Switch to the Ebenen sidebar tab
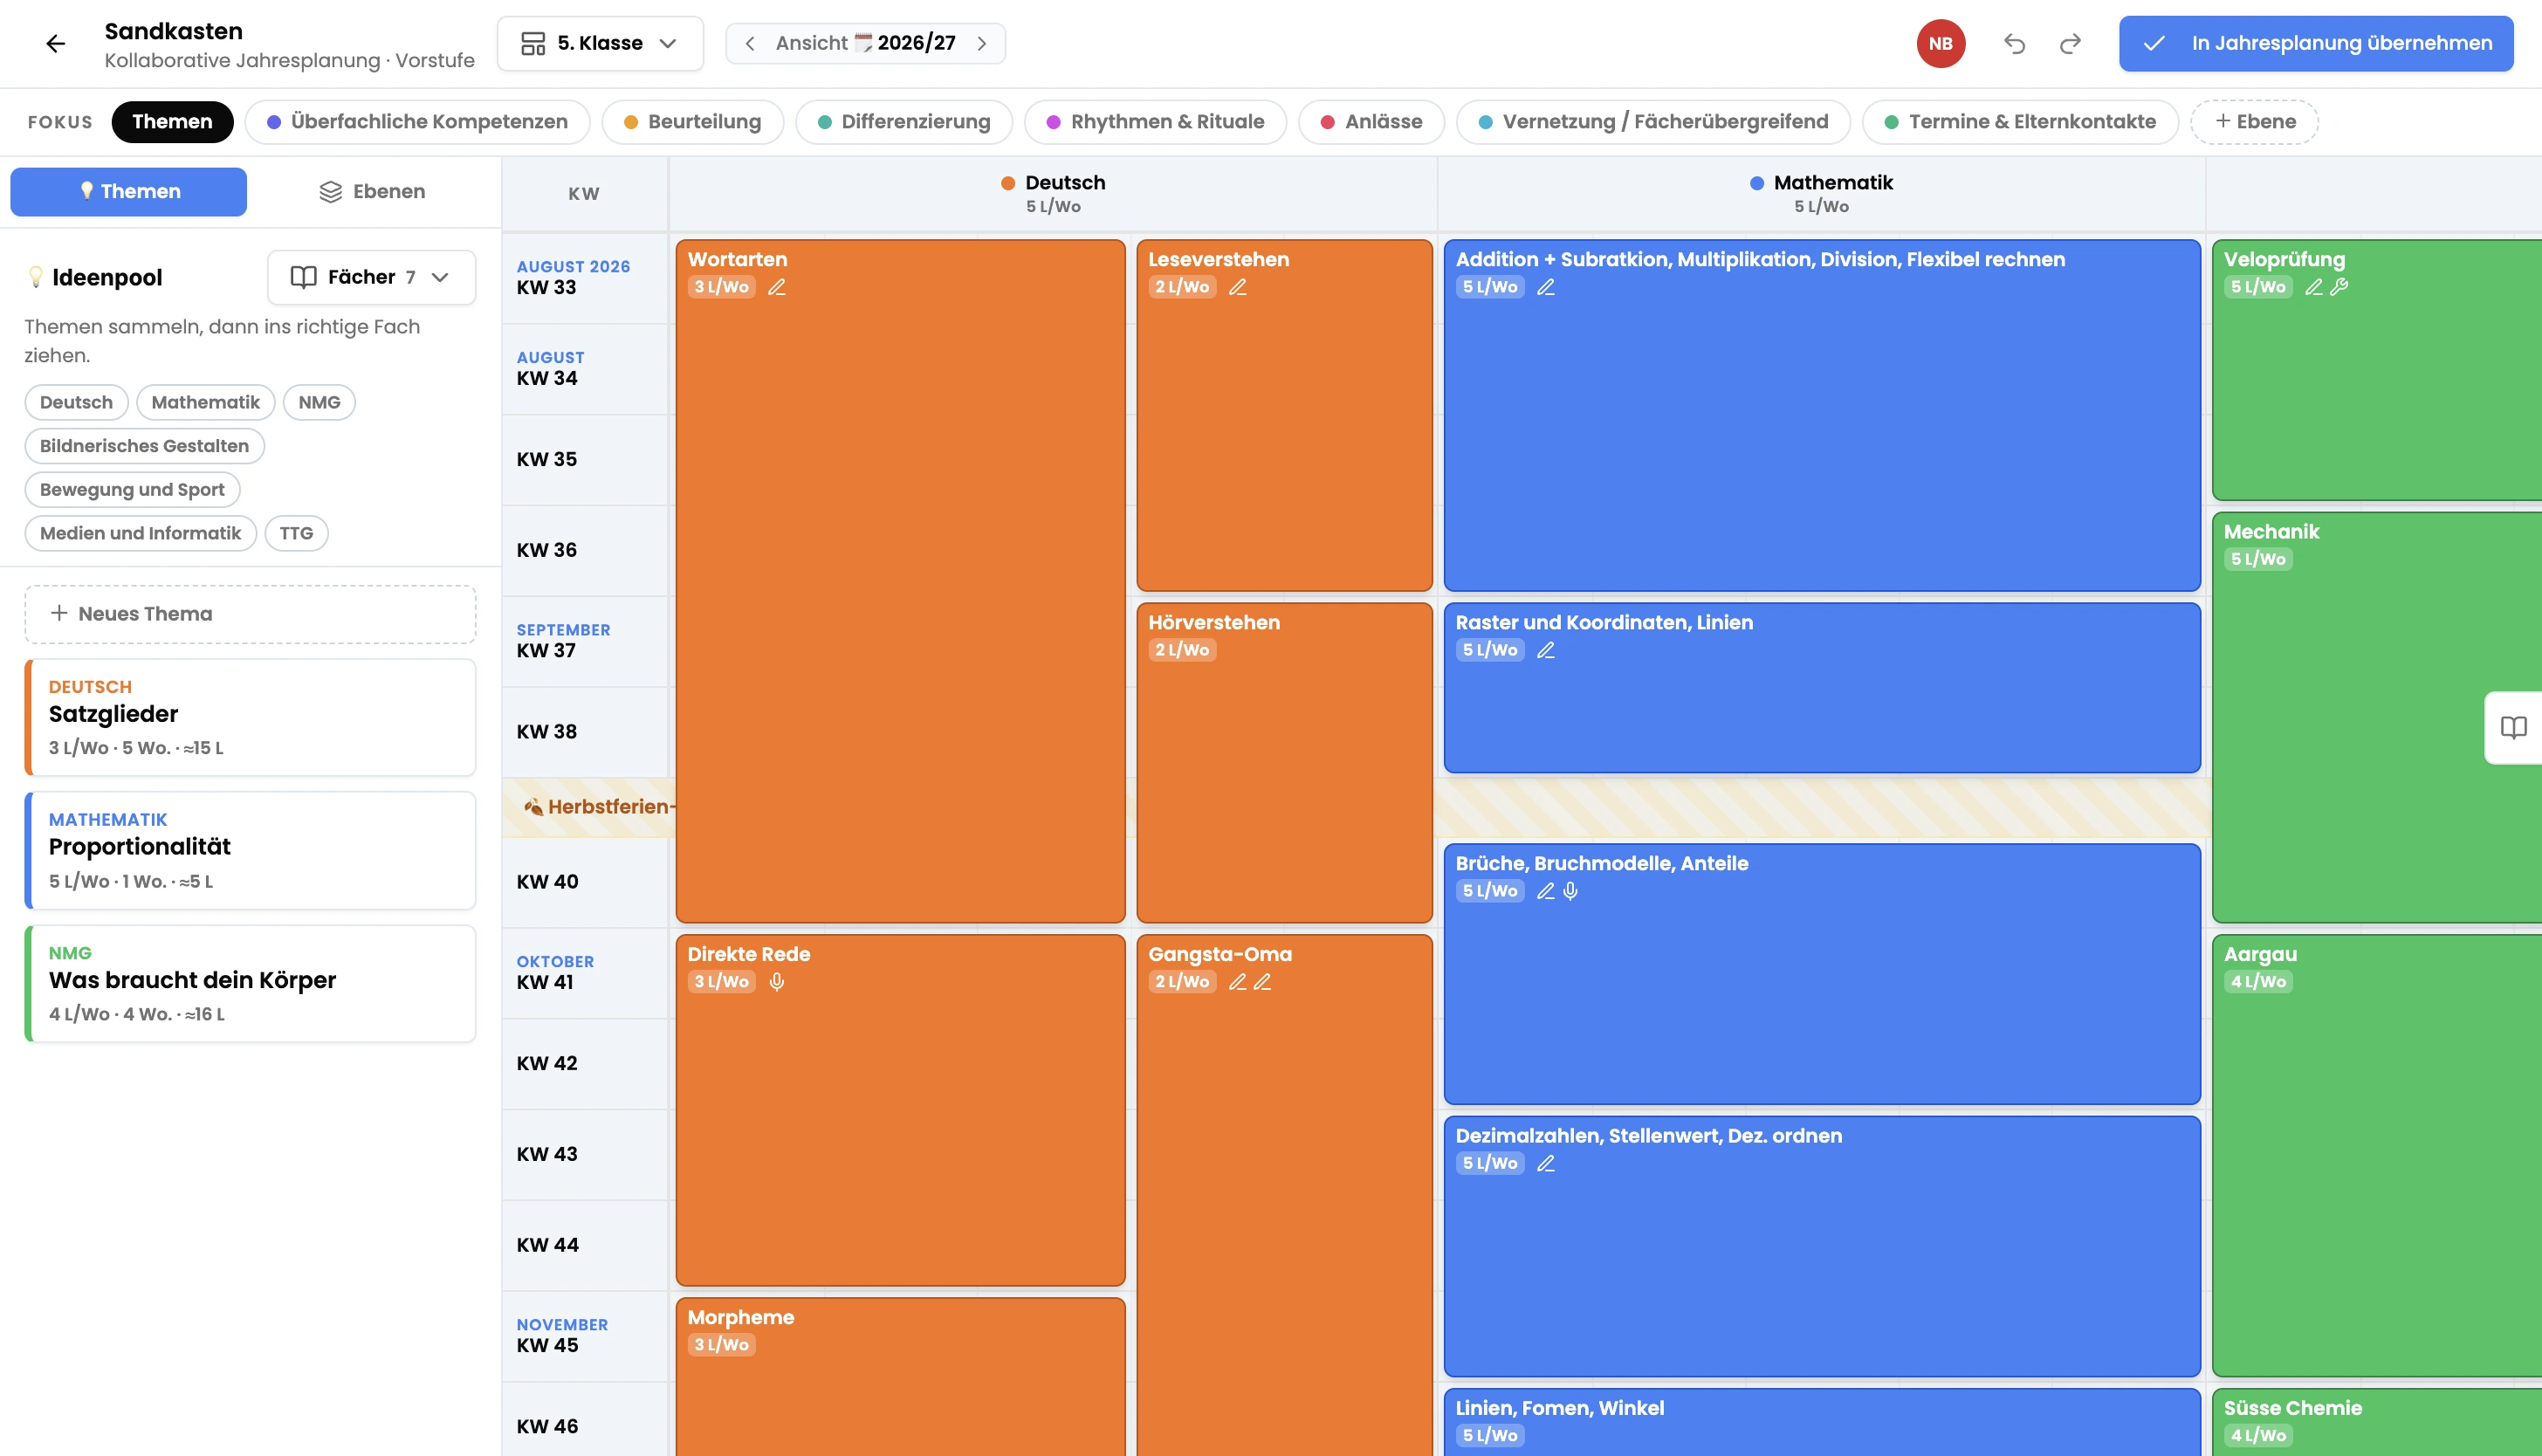Image resolution: width=2542 pixels, height=1456 pixels. click(372, 191)
